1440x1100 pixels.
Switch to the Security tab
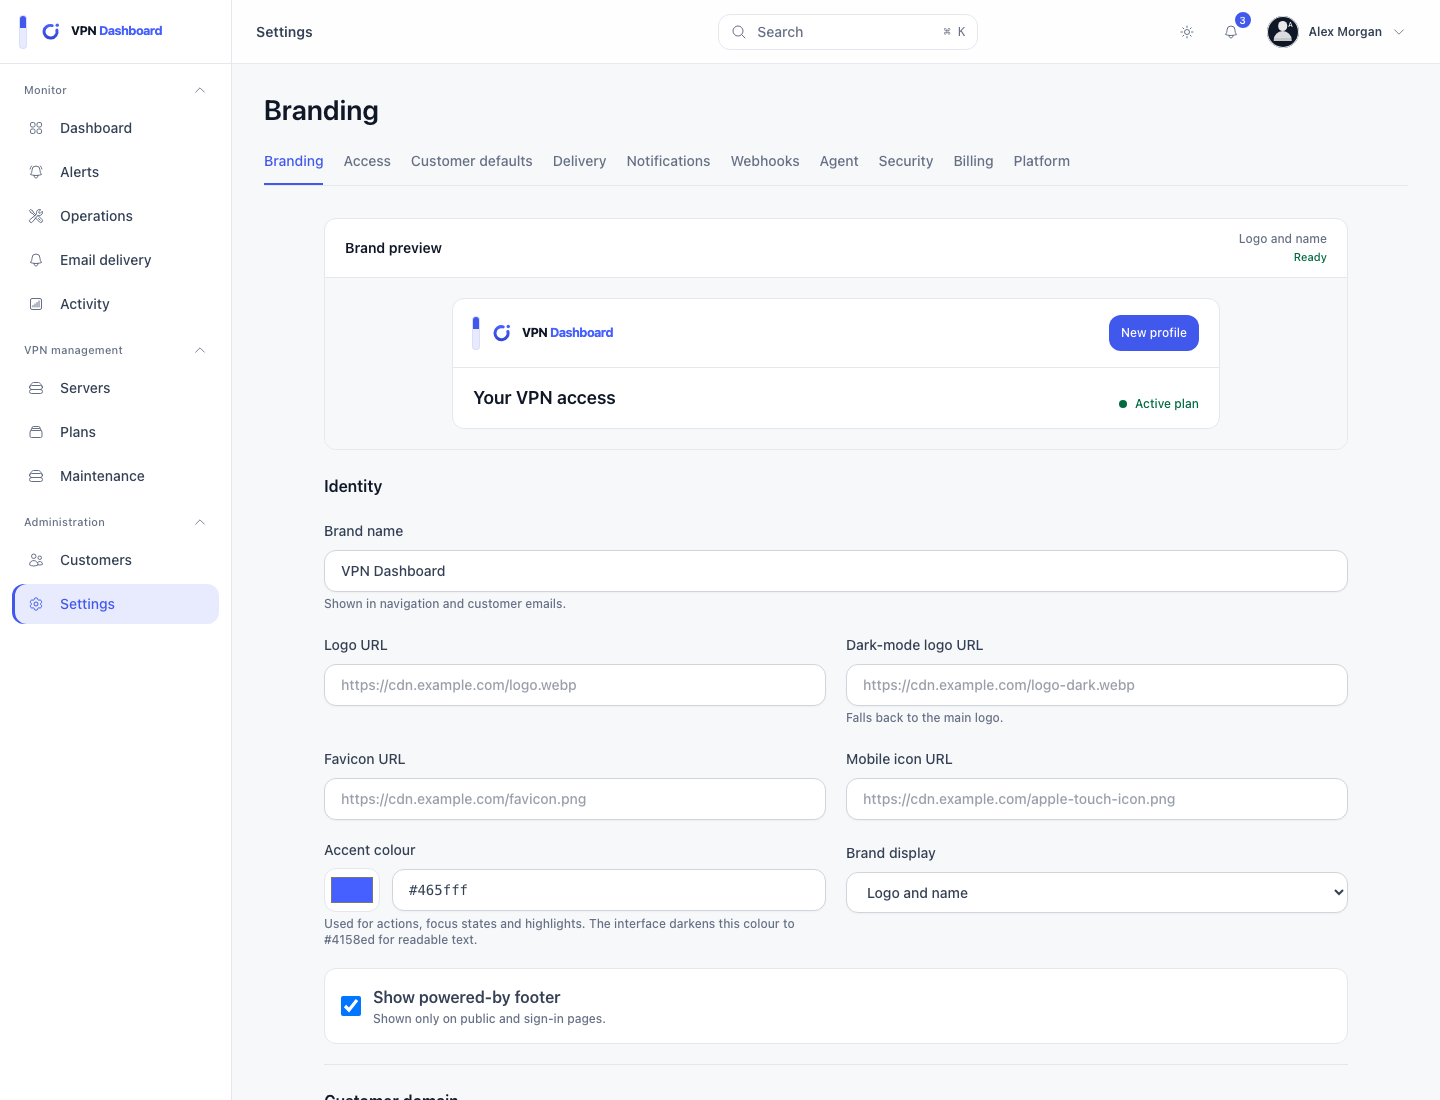click(906, 161)
